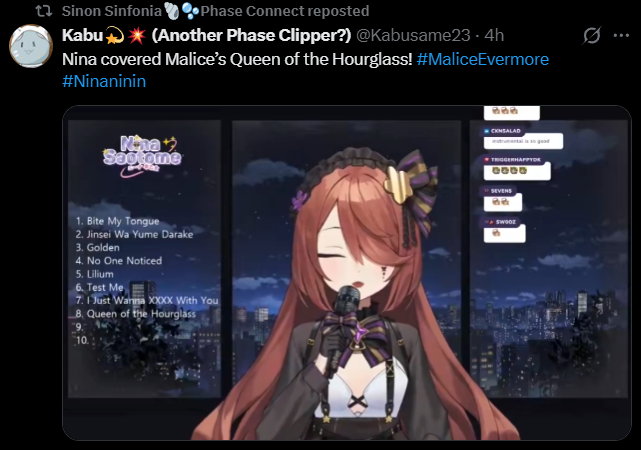Click the TRIGGERHAPPYDK chat username
The image size is (641, 450).
click(x=513, y=159)
